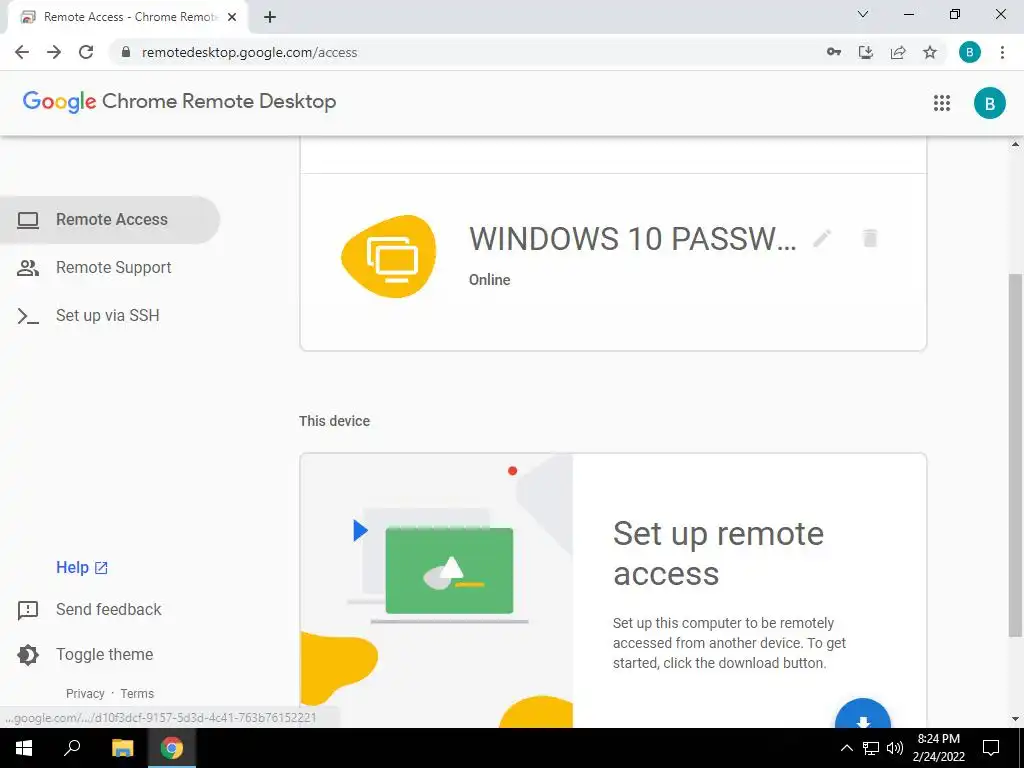Viewport: 1024px width, 768px height.
Task: Click the Set up remote access heading
Action: click(x=718, y=554)
